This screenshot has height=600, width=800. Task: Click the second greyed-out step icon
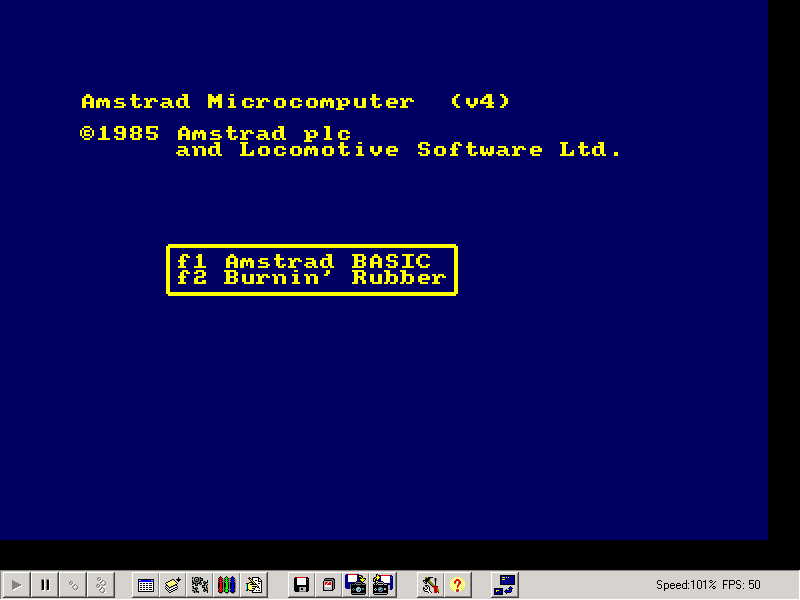101,585
